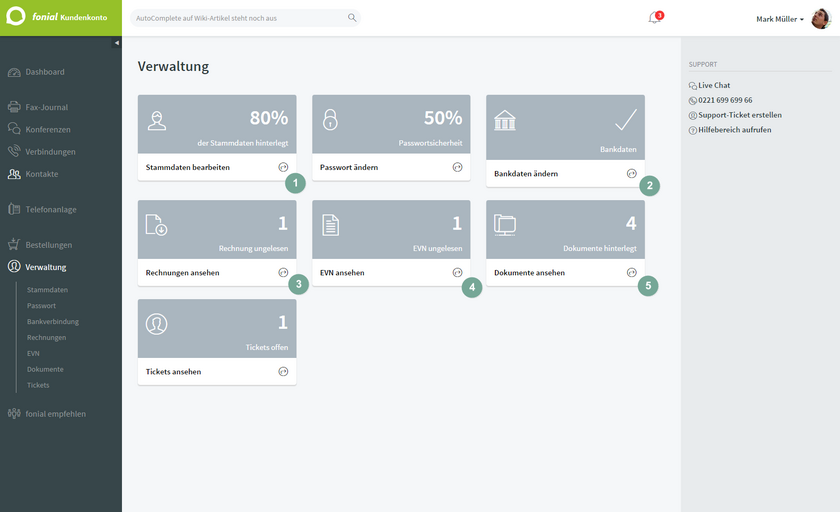Click arrow icon next to Stammdaten bearbeiten
The image size is (840, 512).
click(283, 167)
